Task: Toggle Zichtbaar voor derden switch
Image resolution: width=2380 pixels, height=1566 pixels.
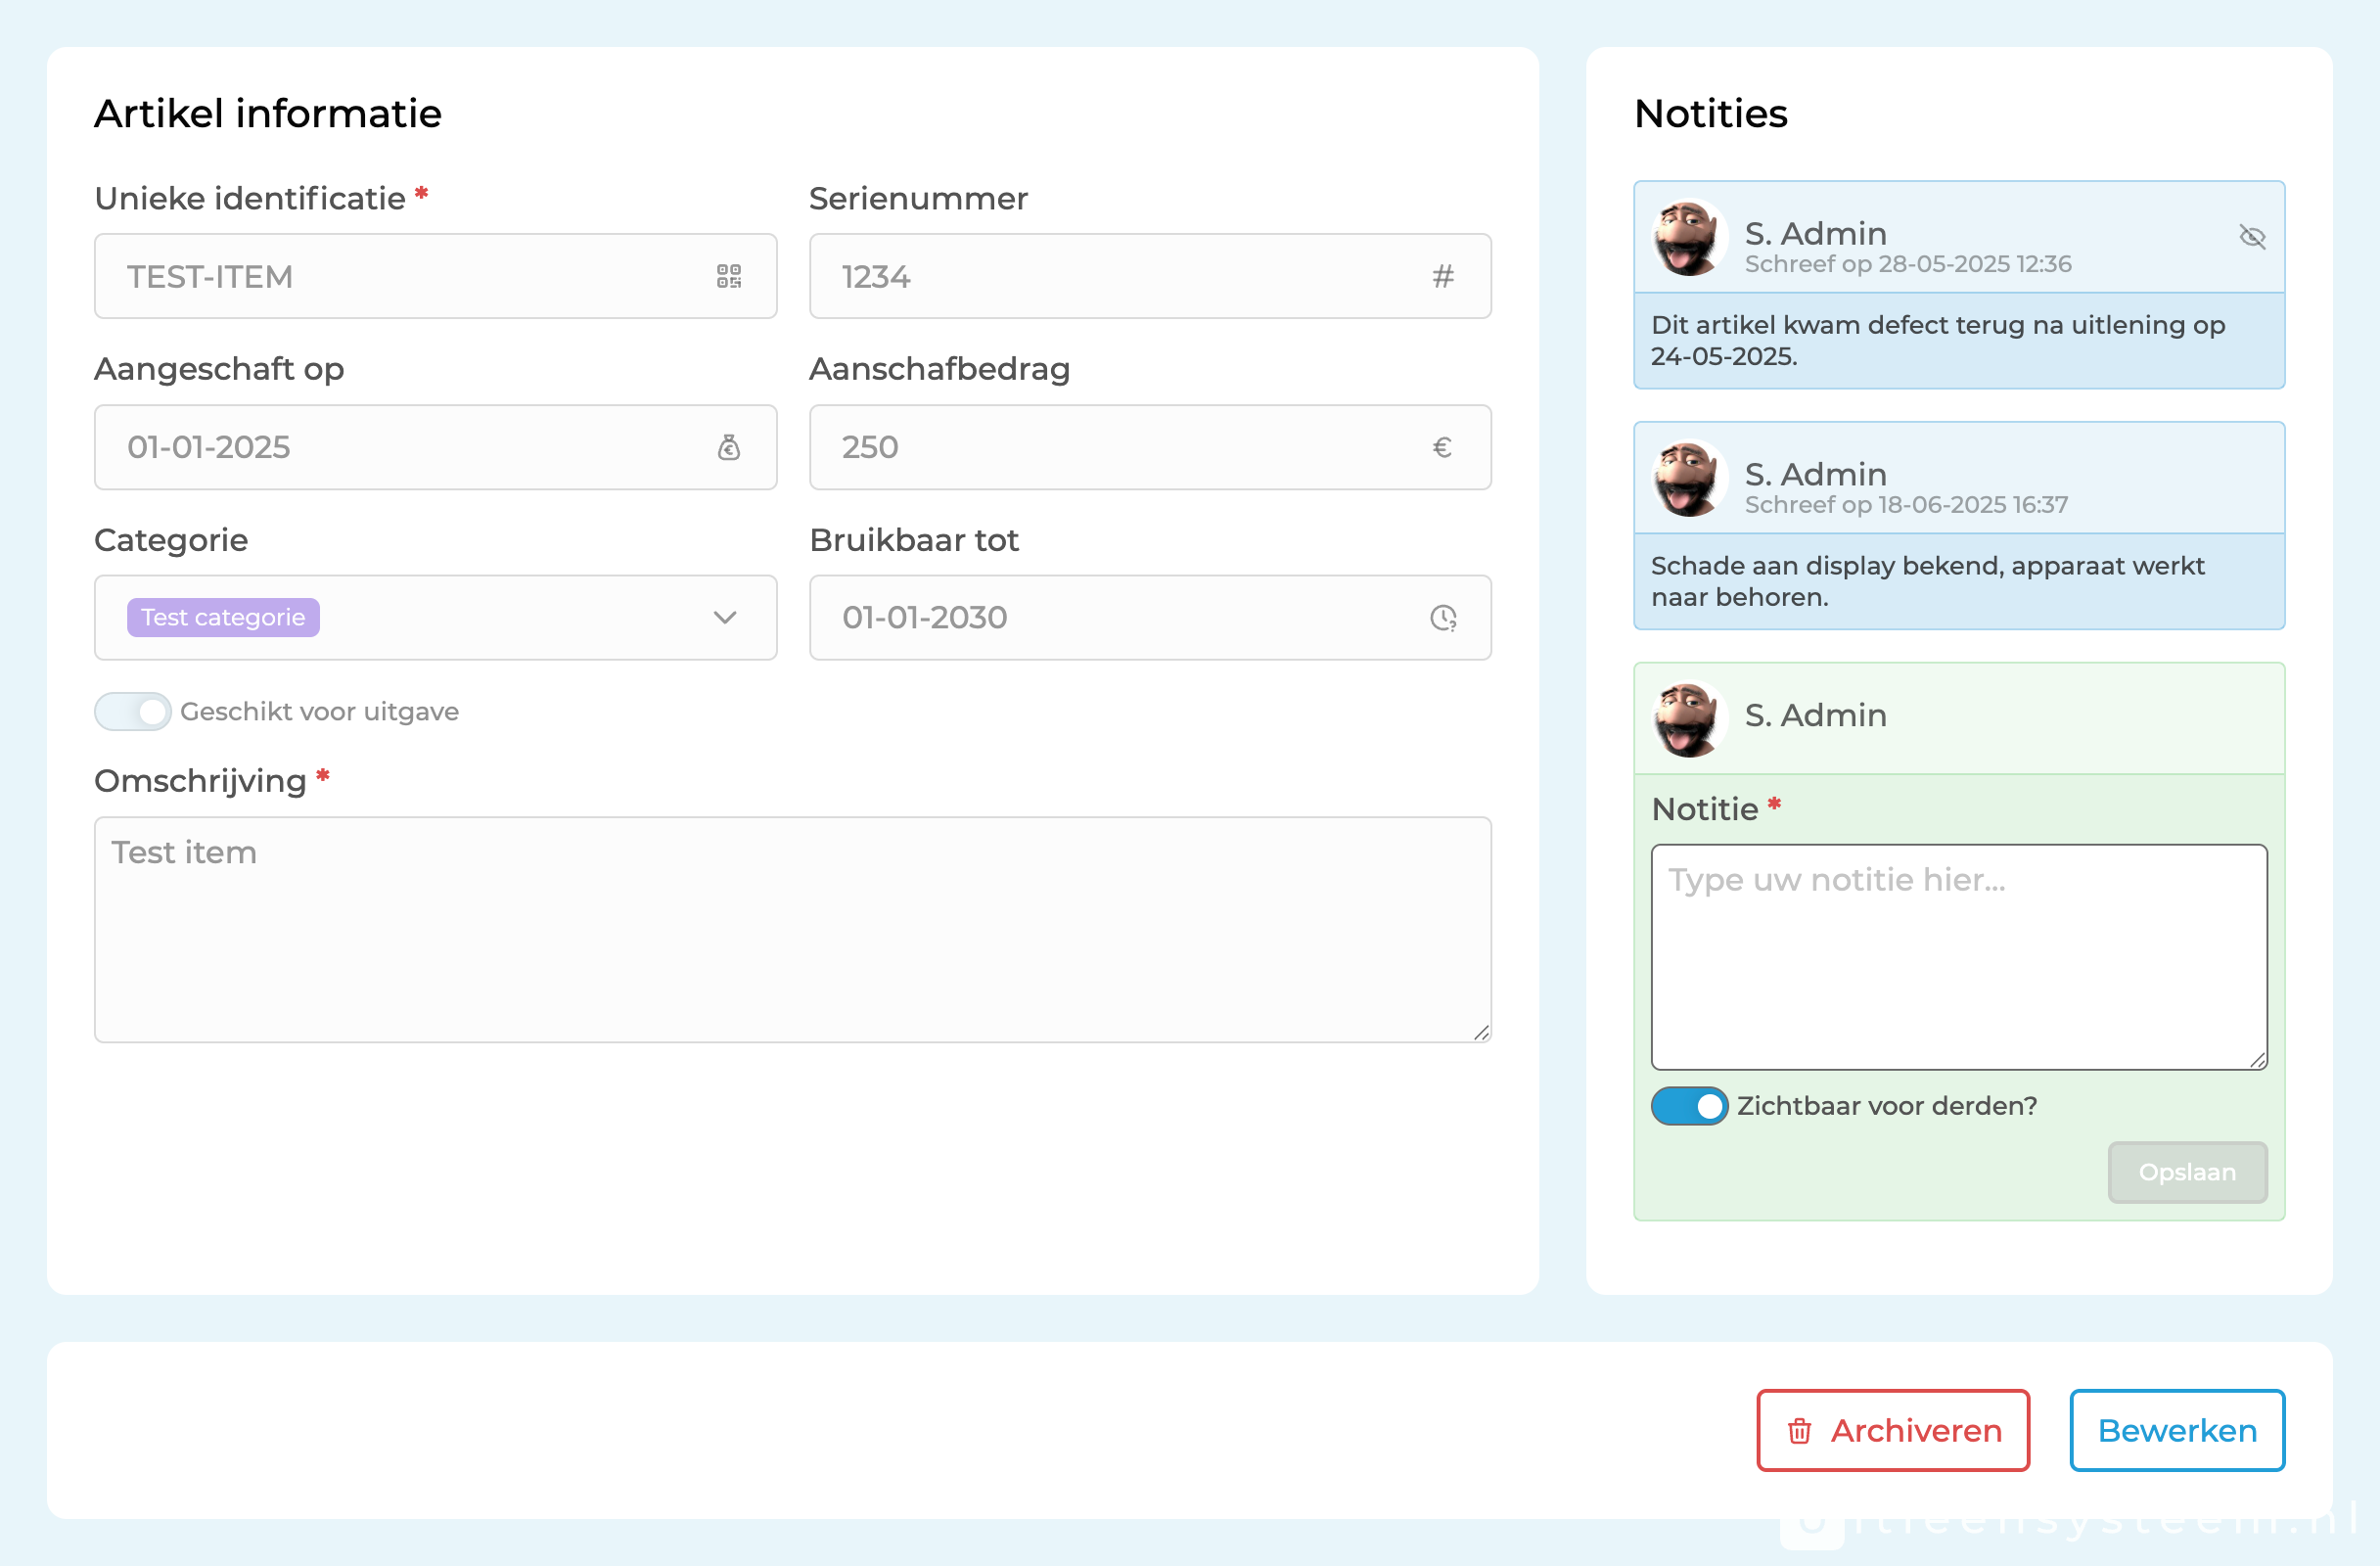Action: coord(1689,1106)
